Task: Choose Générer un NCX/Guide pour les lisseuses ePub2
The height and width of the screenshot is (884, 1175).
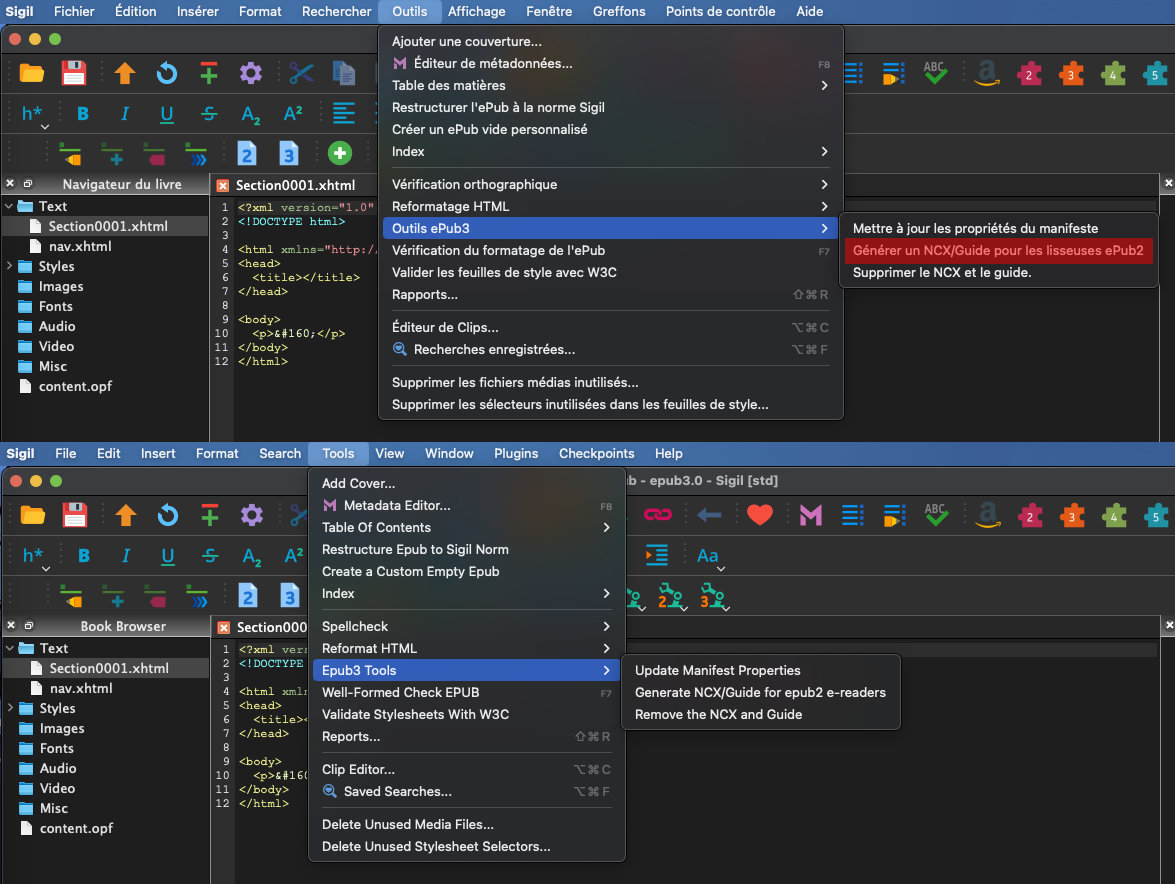Action: pyautogui.click(x=997, y=250)
